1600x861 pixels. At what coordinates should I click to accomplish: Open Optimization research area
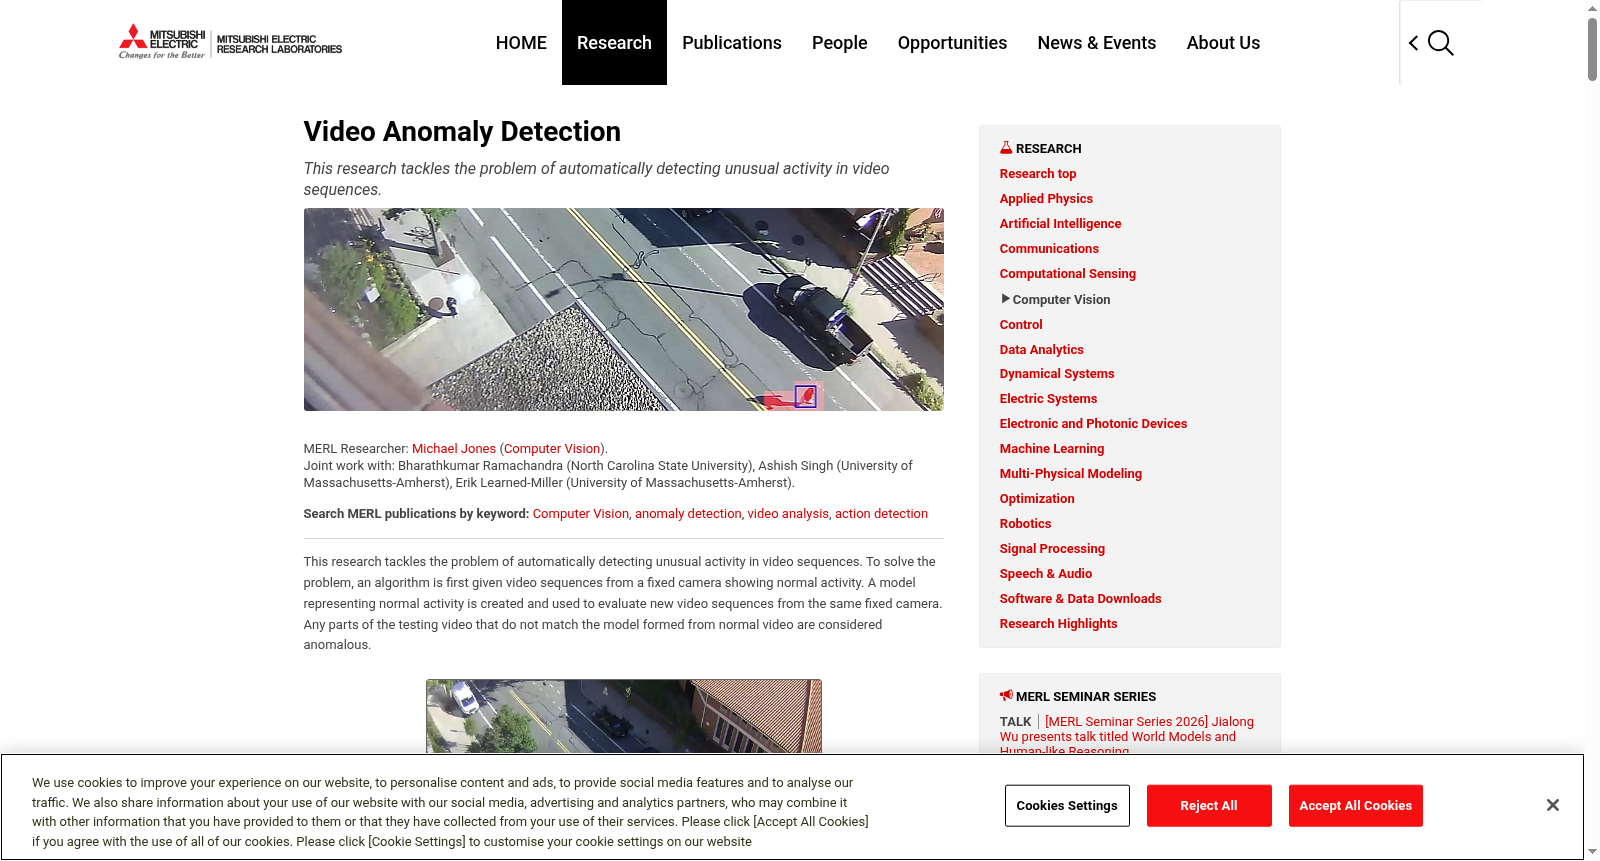click(1037, 499)
